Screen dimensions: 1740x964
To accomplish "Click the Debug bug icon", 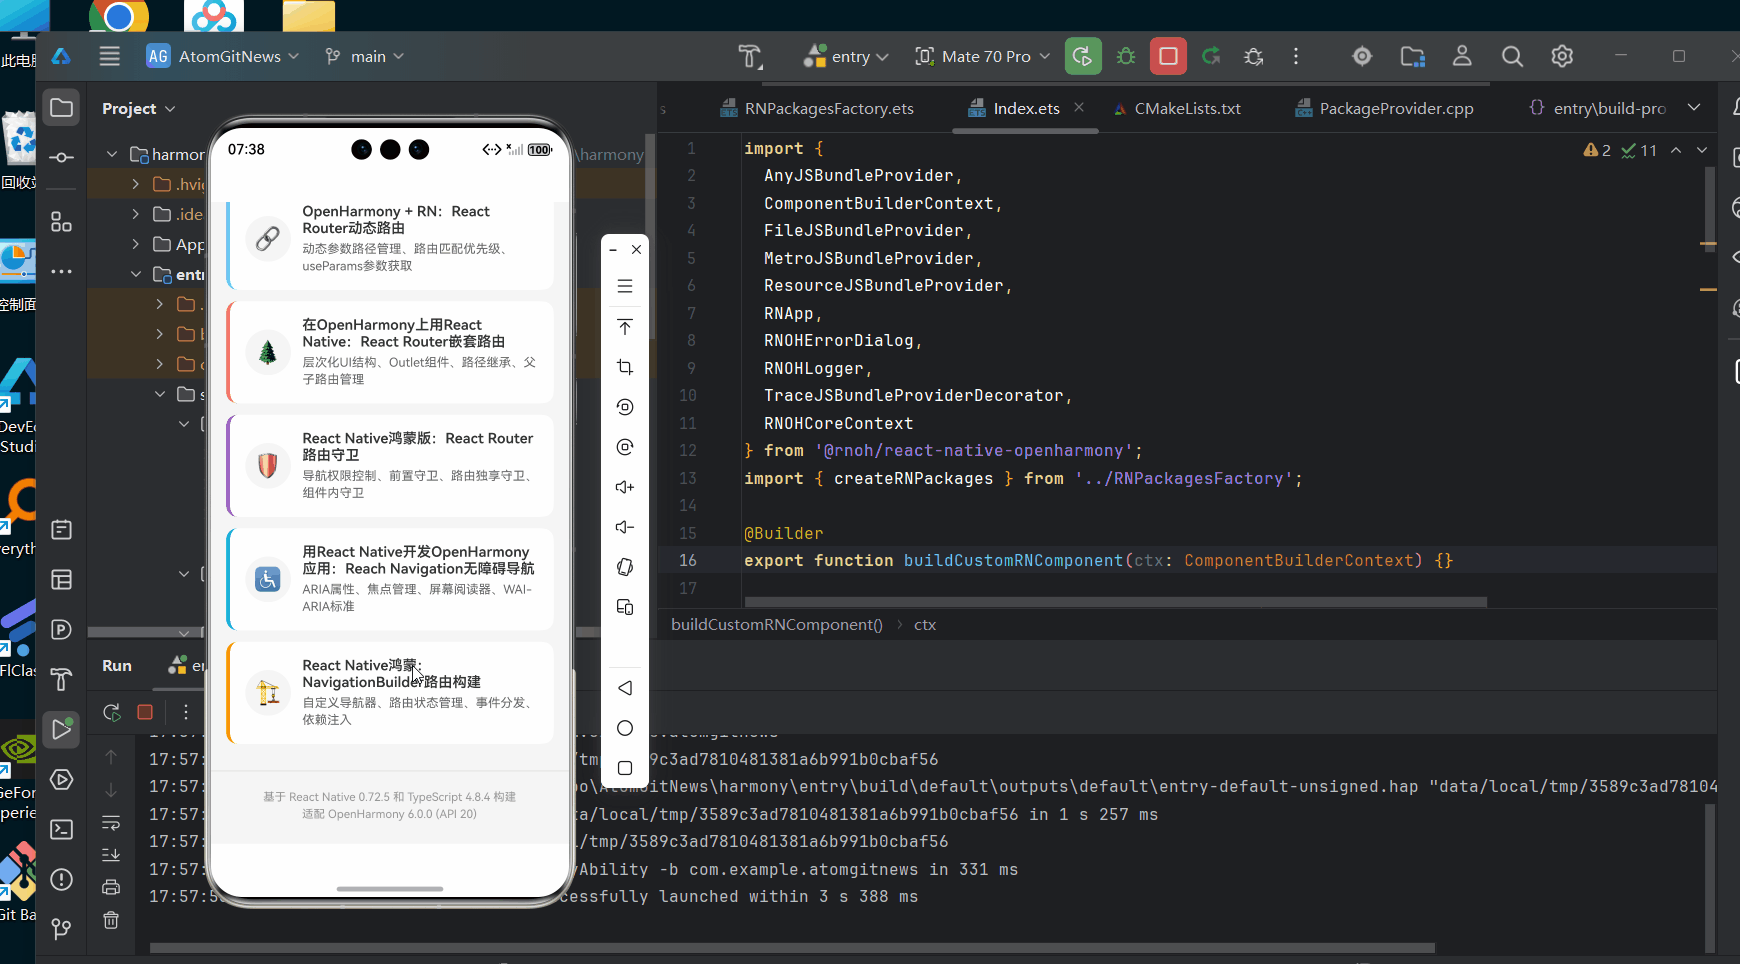I will tap(1126, 56).
